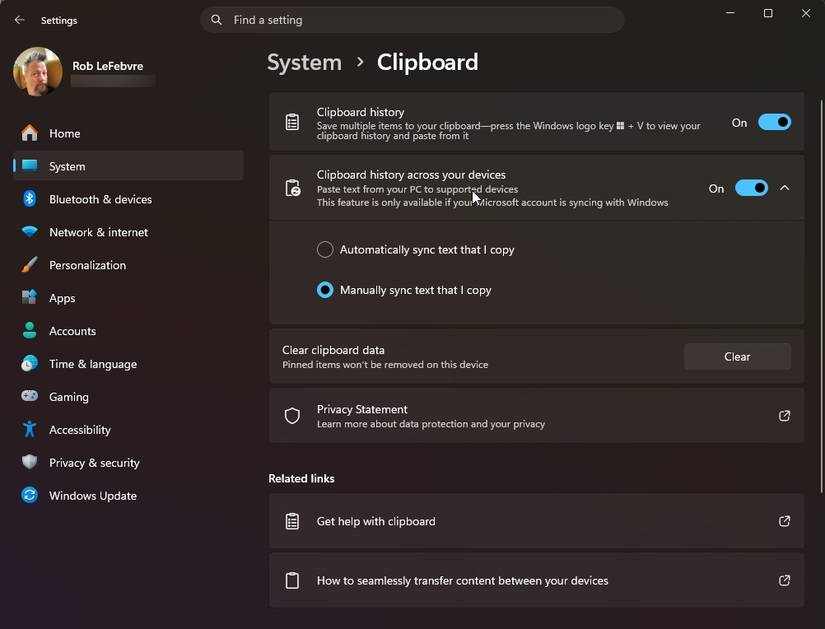Click the Accessibility icon in the sidebar
Image resolution: width=825 pixels, height=629 pixels.
(28, 429)
